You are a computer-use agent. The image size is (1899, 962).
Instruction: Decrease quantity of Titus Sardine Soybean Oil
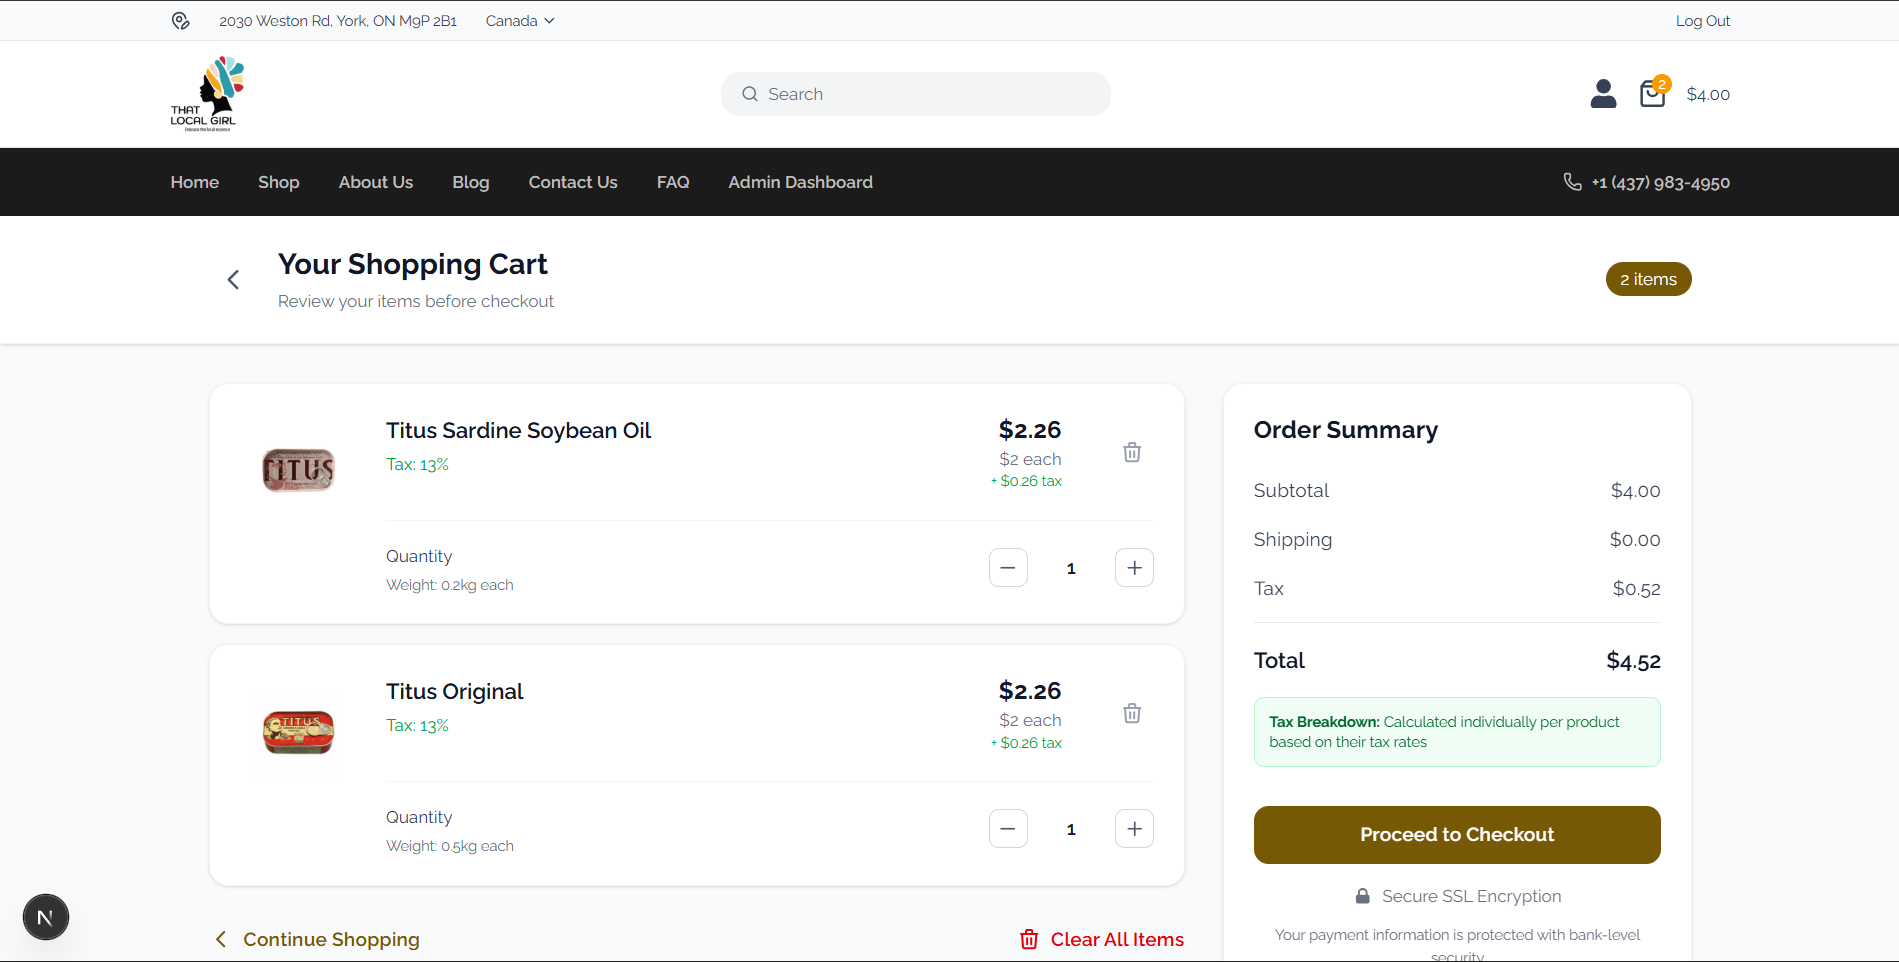click(x=1008, y=568)
